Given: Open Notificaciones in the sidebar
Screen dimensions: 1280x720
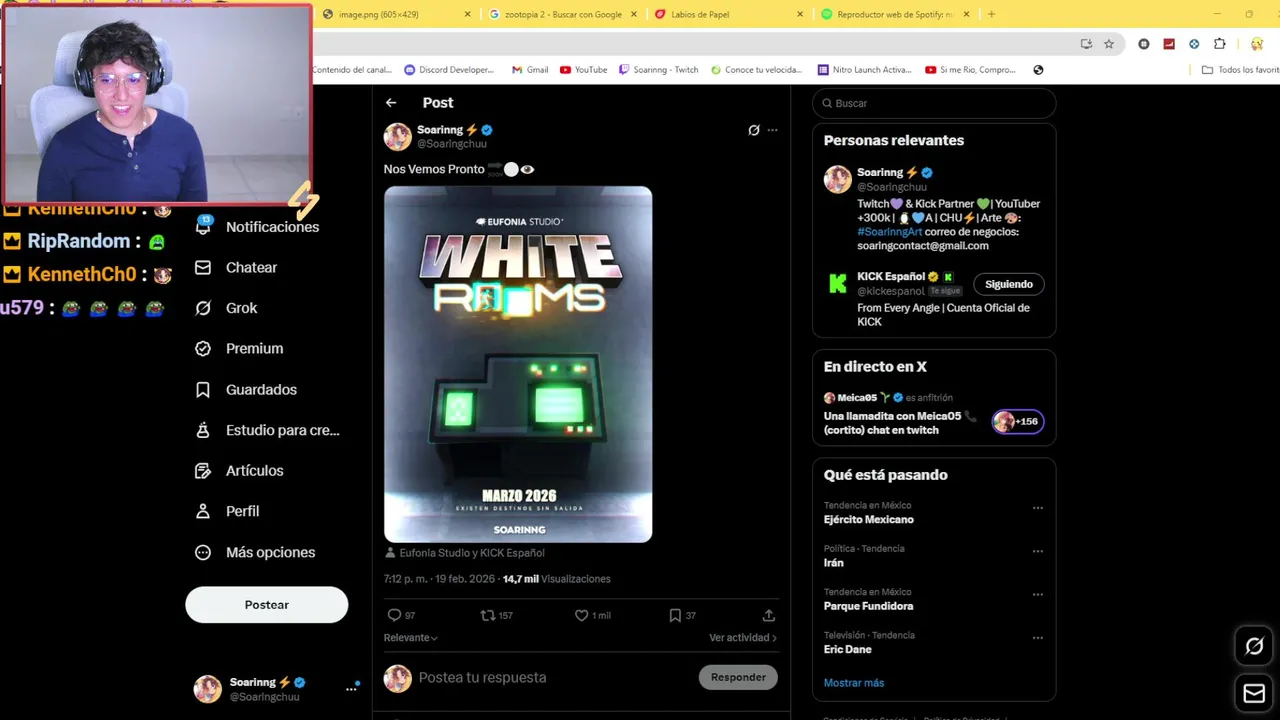Looking at the screenshot, I should tap(257, 227).
